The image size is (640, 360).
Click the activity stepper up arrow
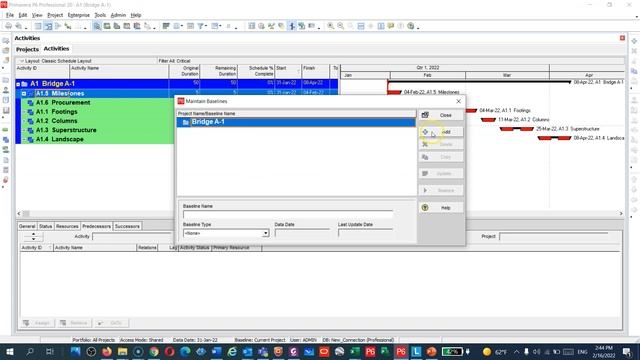click(33, 234)
